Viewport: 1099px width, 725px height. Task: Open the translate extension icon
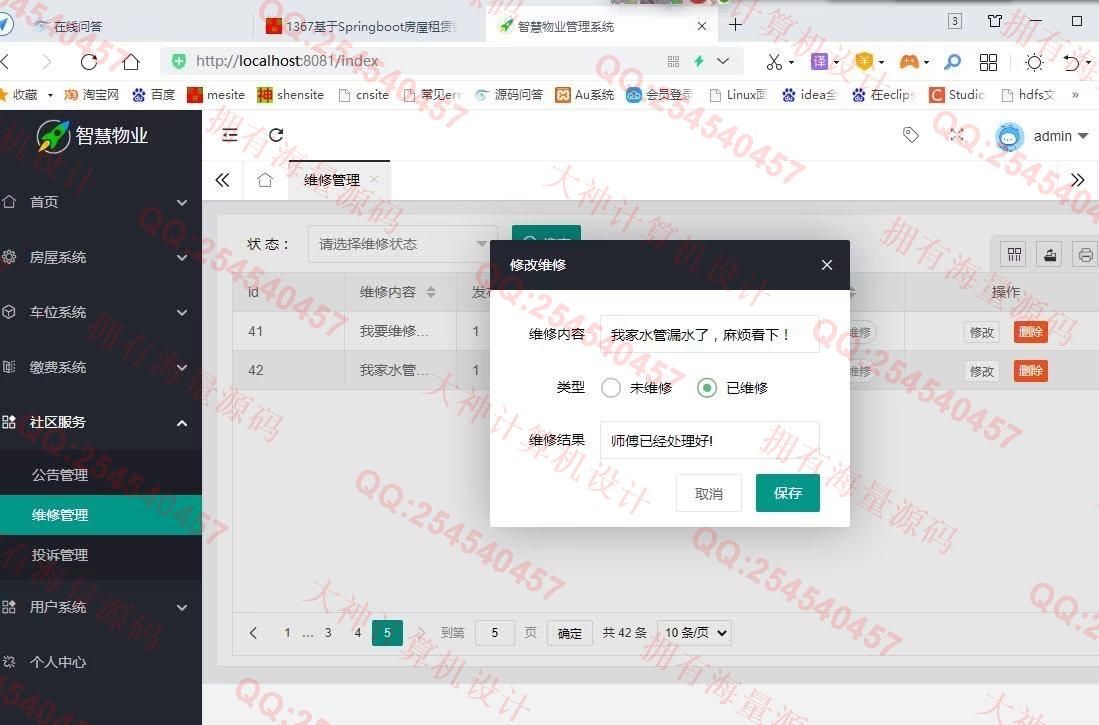tap(819, 62)
